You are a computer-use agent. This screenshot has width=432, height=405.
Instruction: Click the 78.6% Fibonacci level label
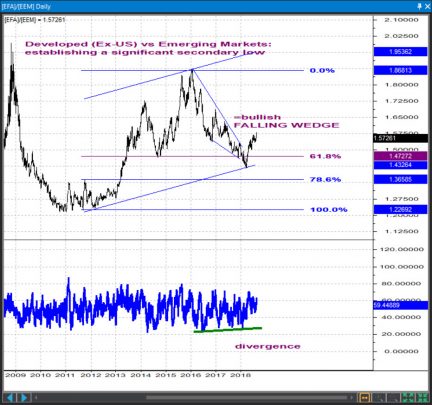point(325,180)
